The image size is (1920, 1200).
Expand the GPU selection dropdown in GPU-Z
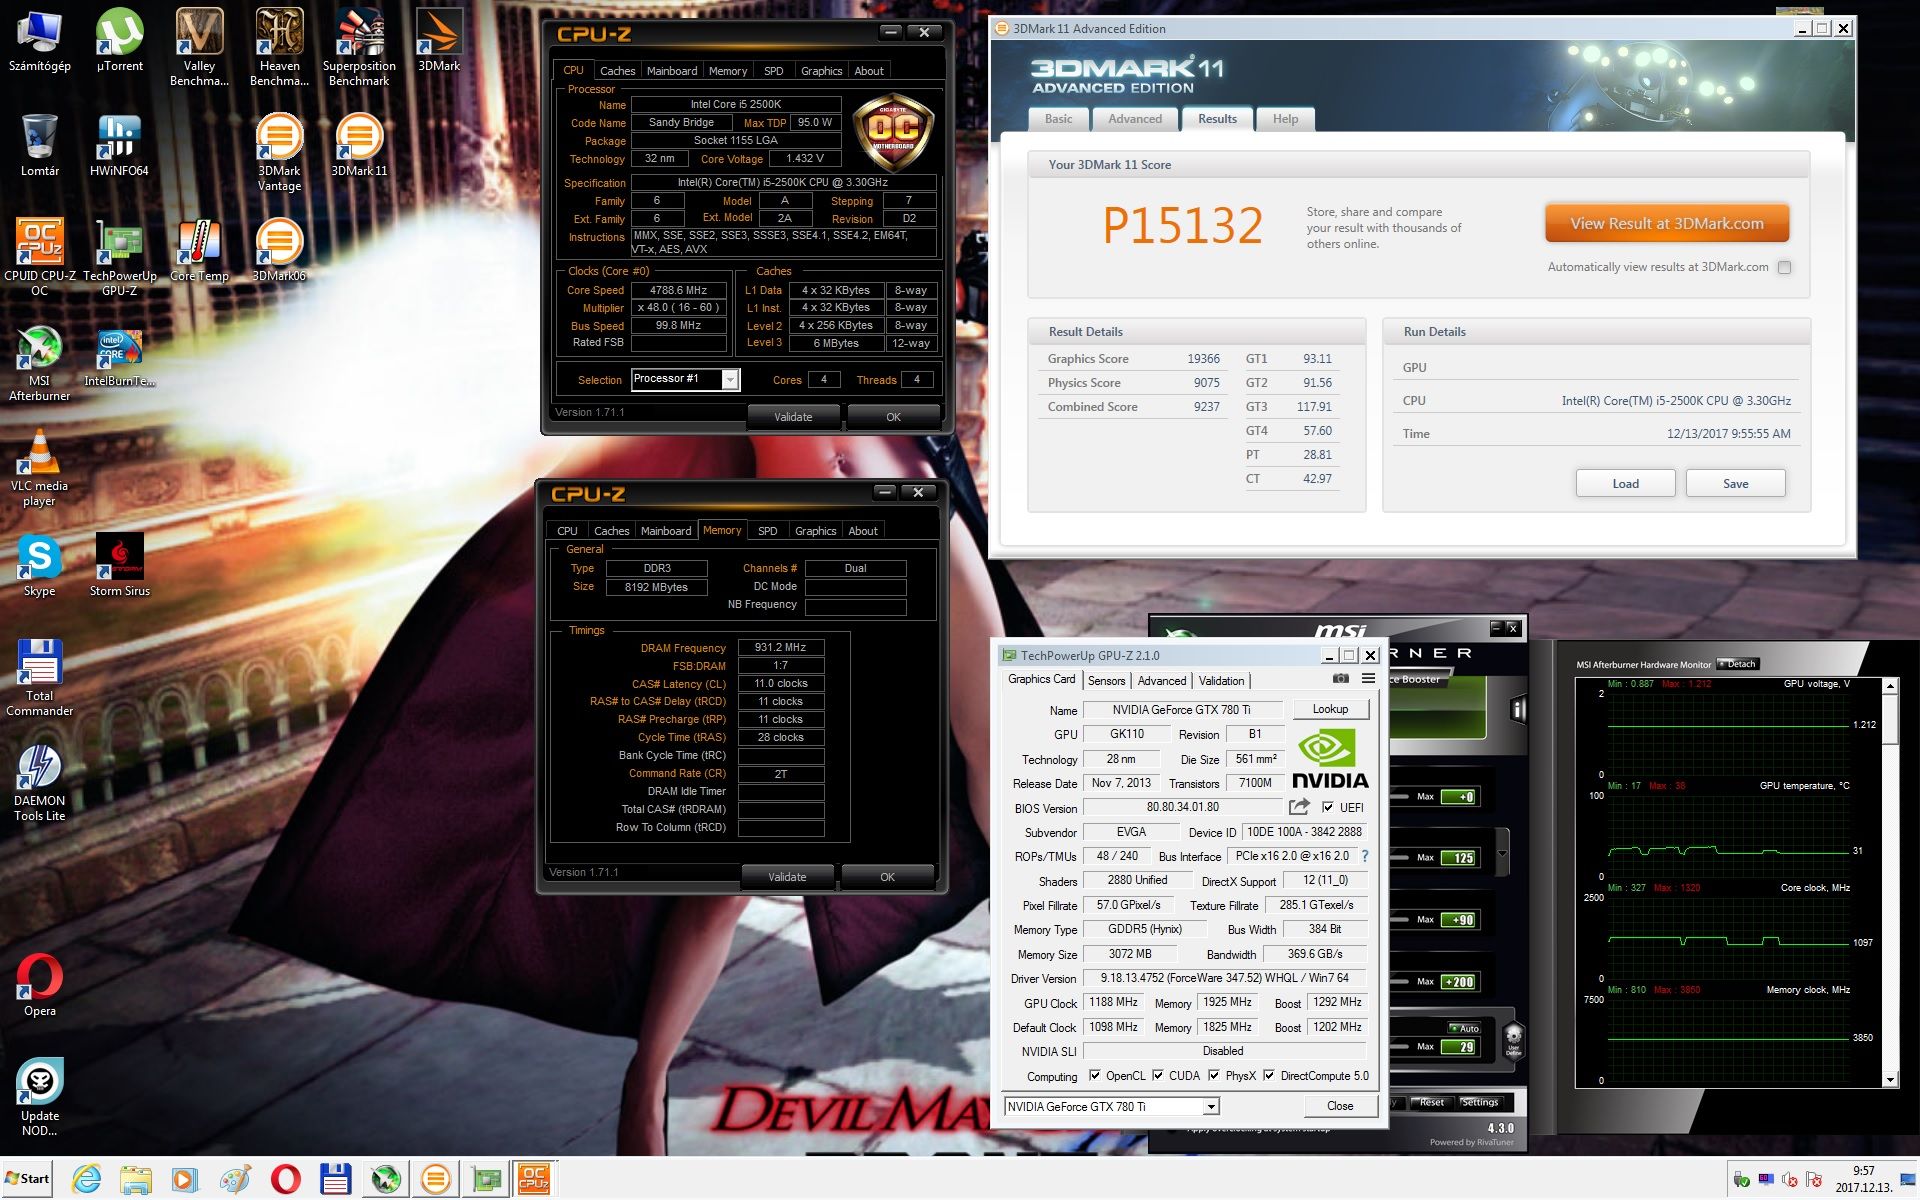[x=1210, y=1107]
